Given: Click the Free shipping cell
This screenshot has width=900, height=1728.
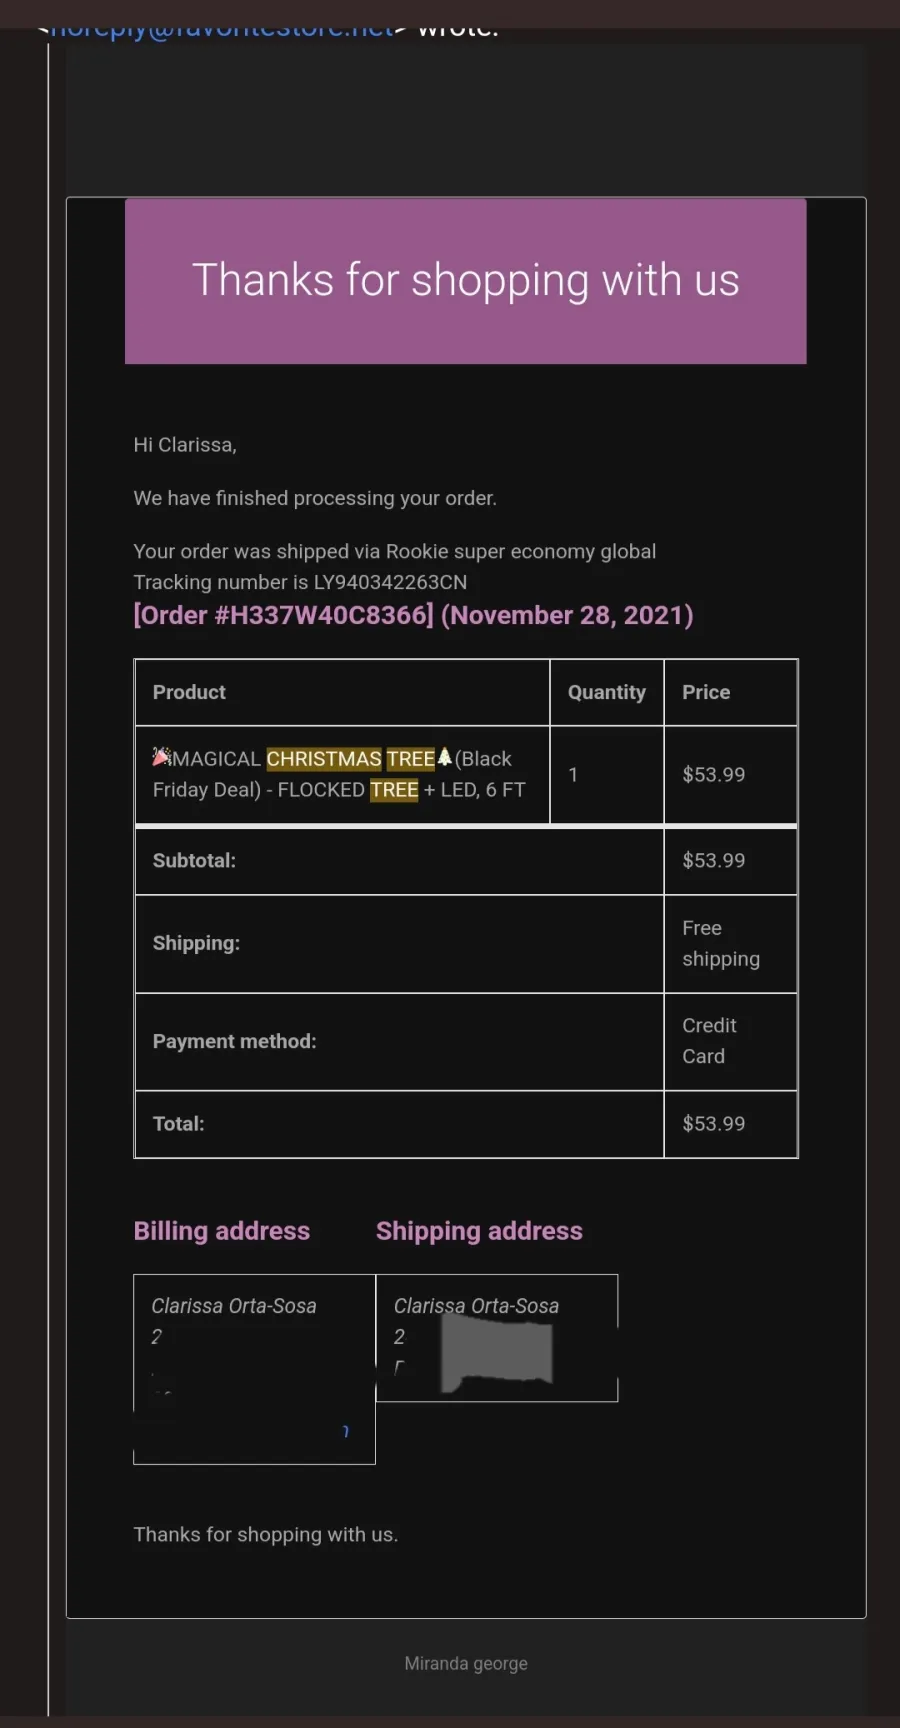Looking at the screenshot, I should tap(730, 944).
